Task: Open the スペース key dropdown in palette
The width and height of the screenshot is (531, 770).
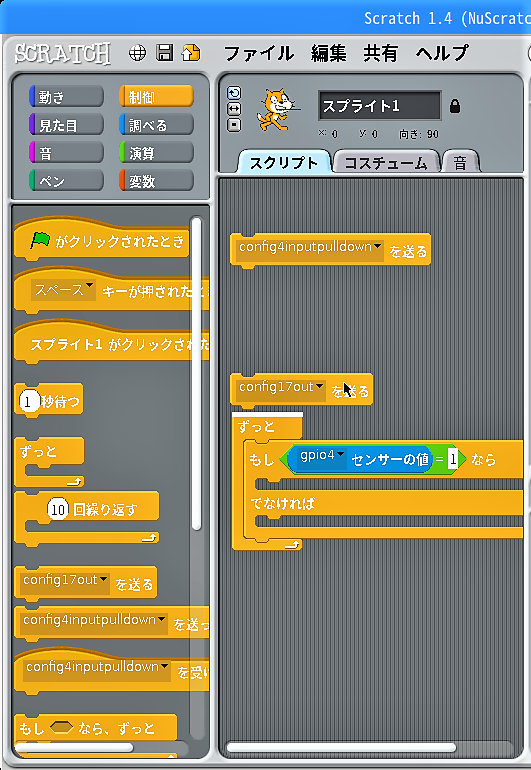Action: [89, 286]
